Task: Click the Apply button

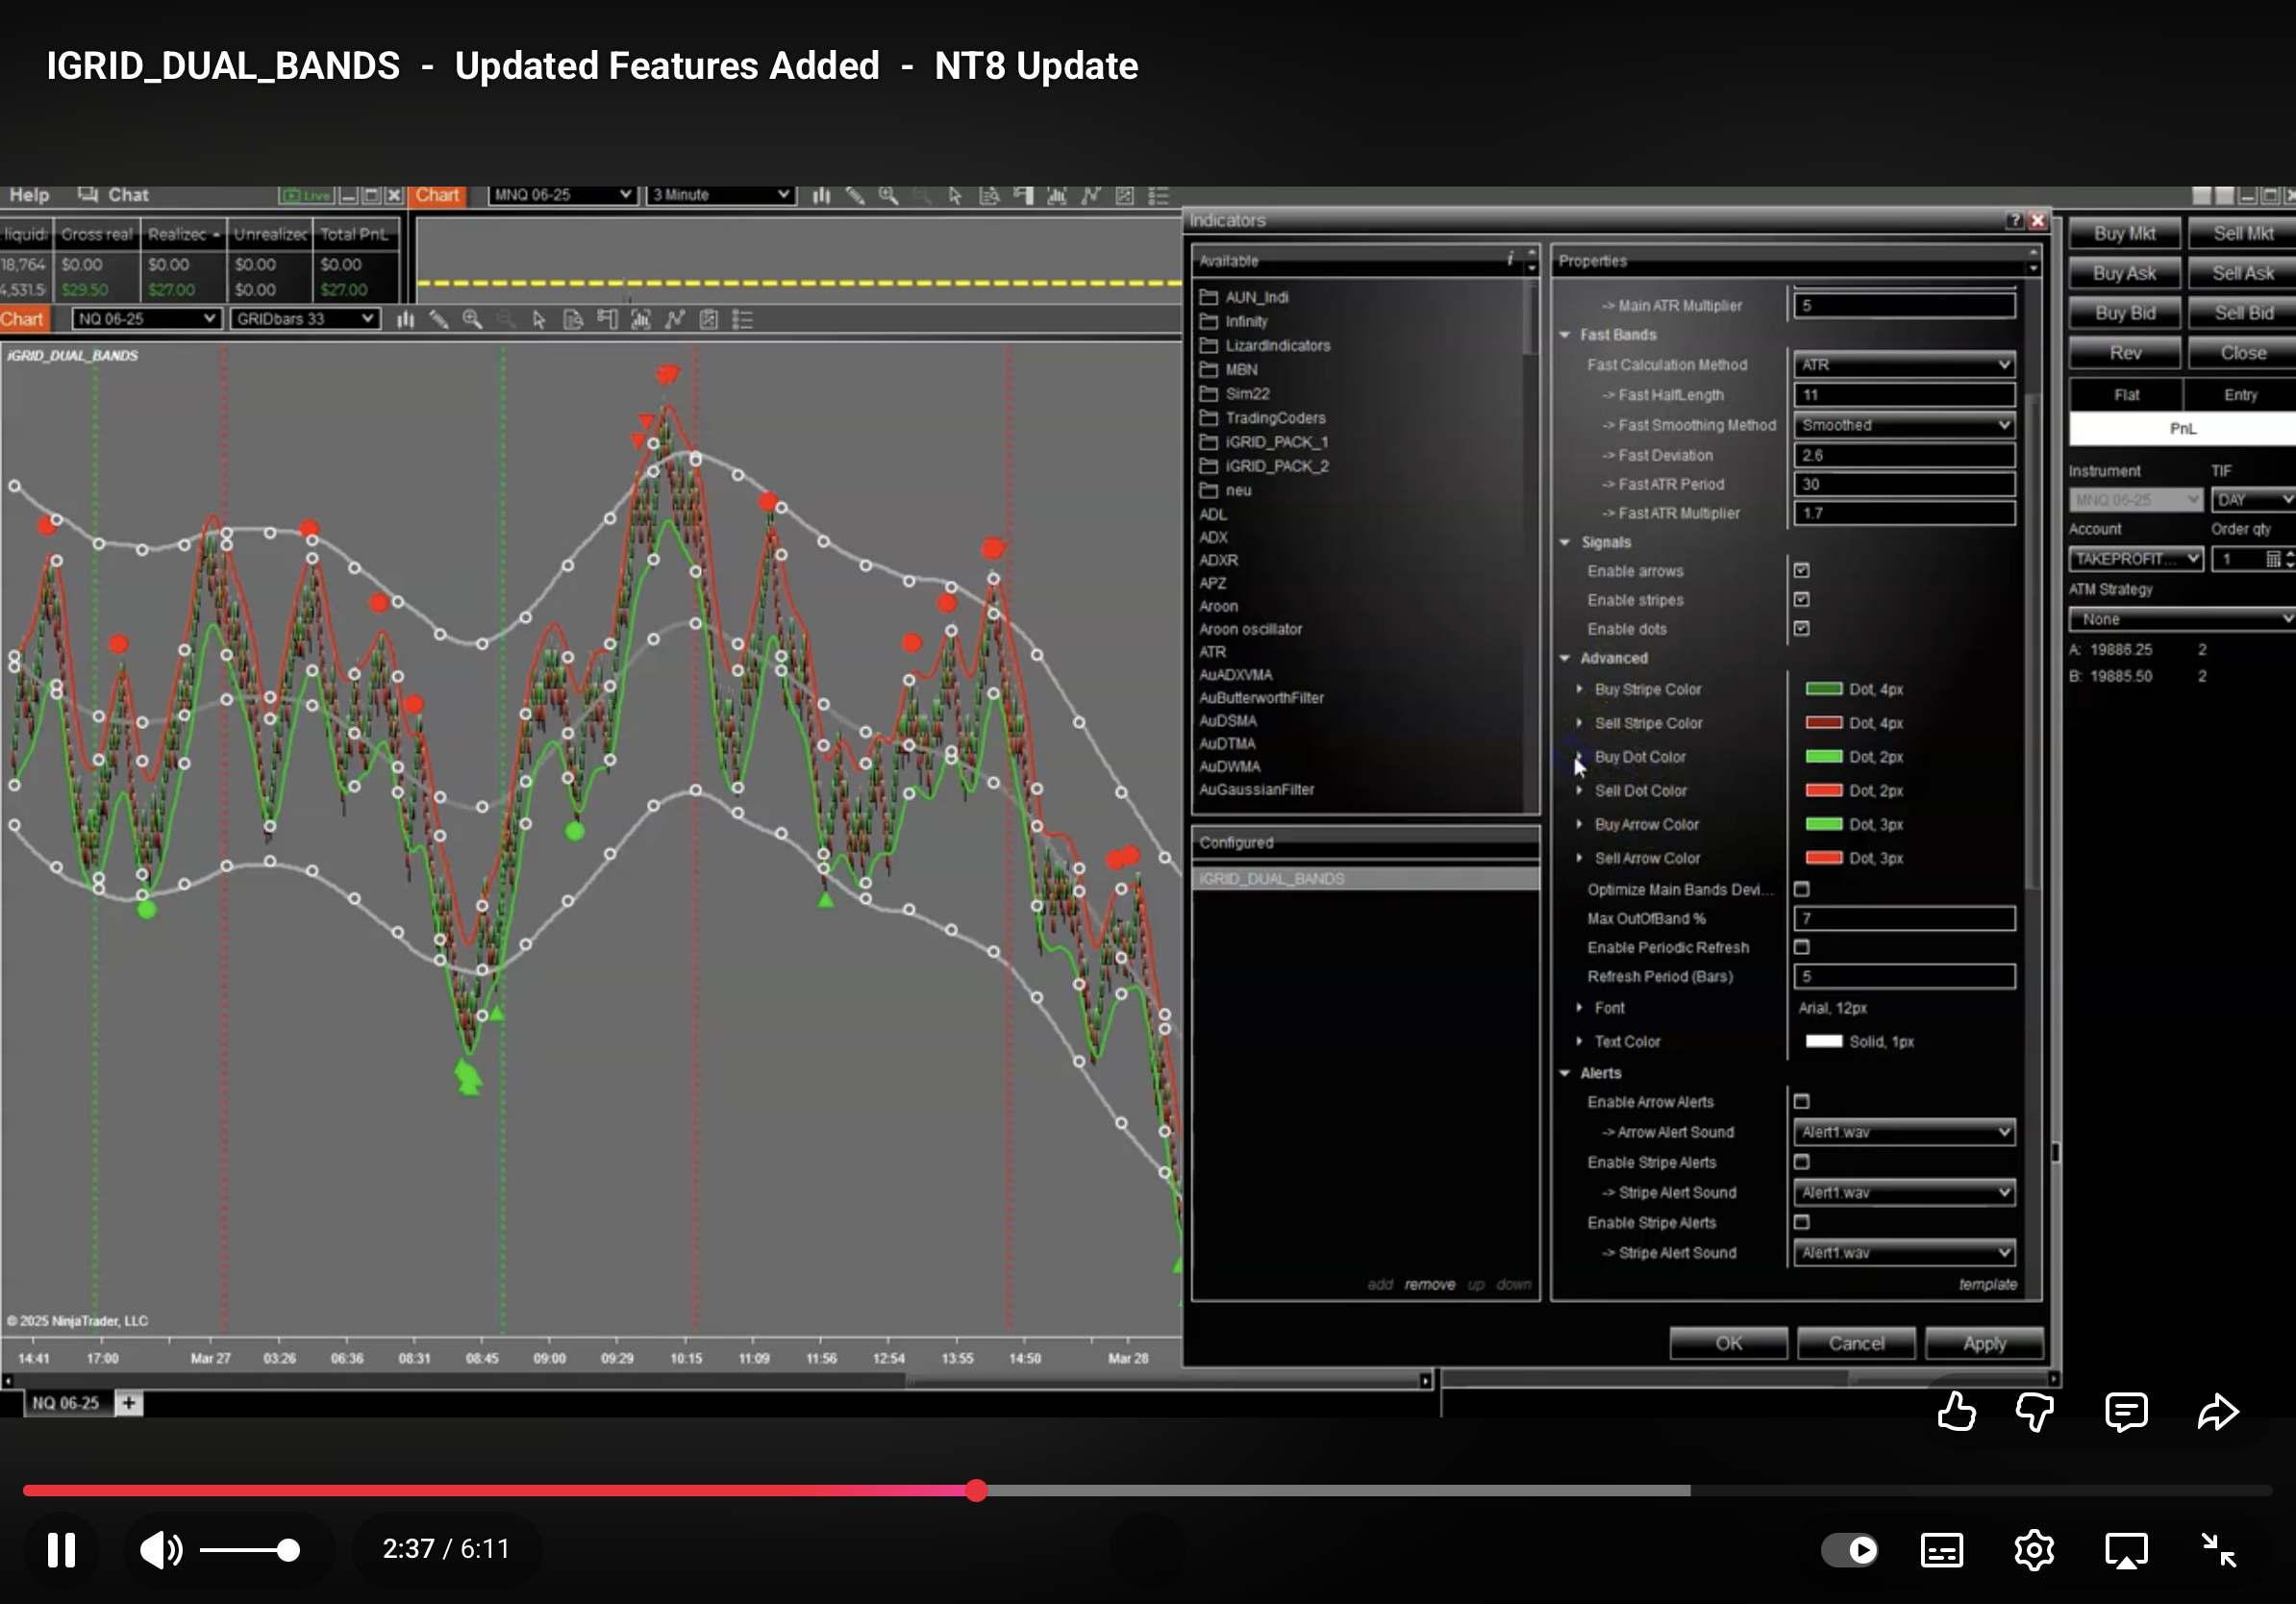Action: [1983, 1343]
